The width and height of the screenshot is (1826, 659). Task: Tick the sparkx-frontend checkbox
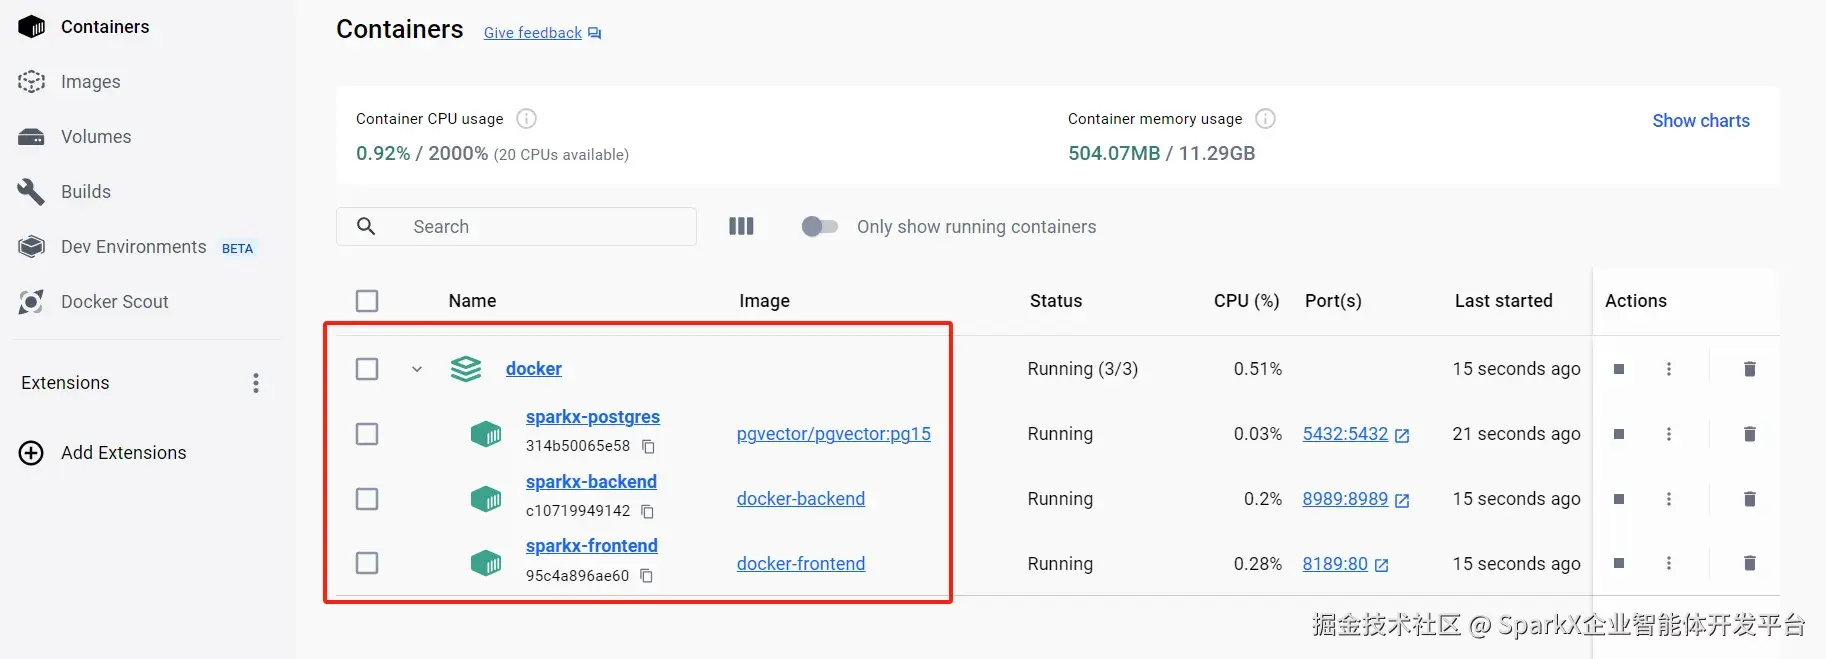tap(367, 563)
